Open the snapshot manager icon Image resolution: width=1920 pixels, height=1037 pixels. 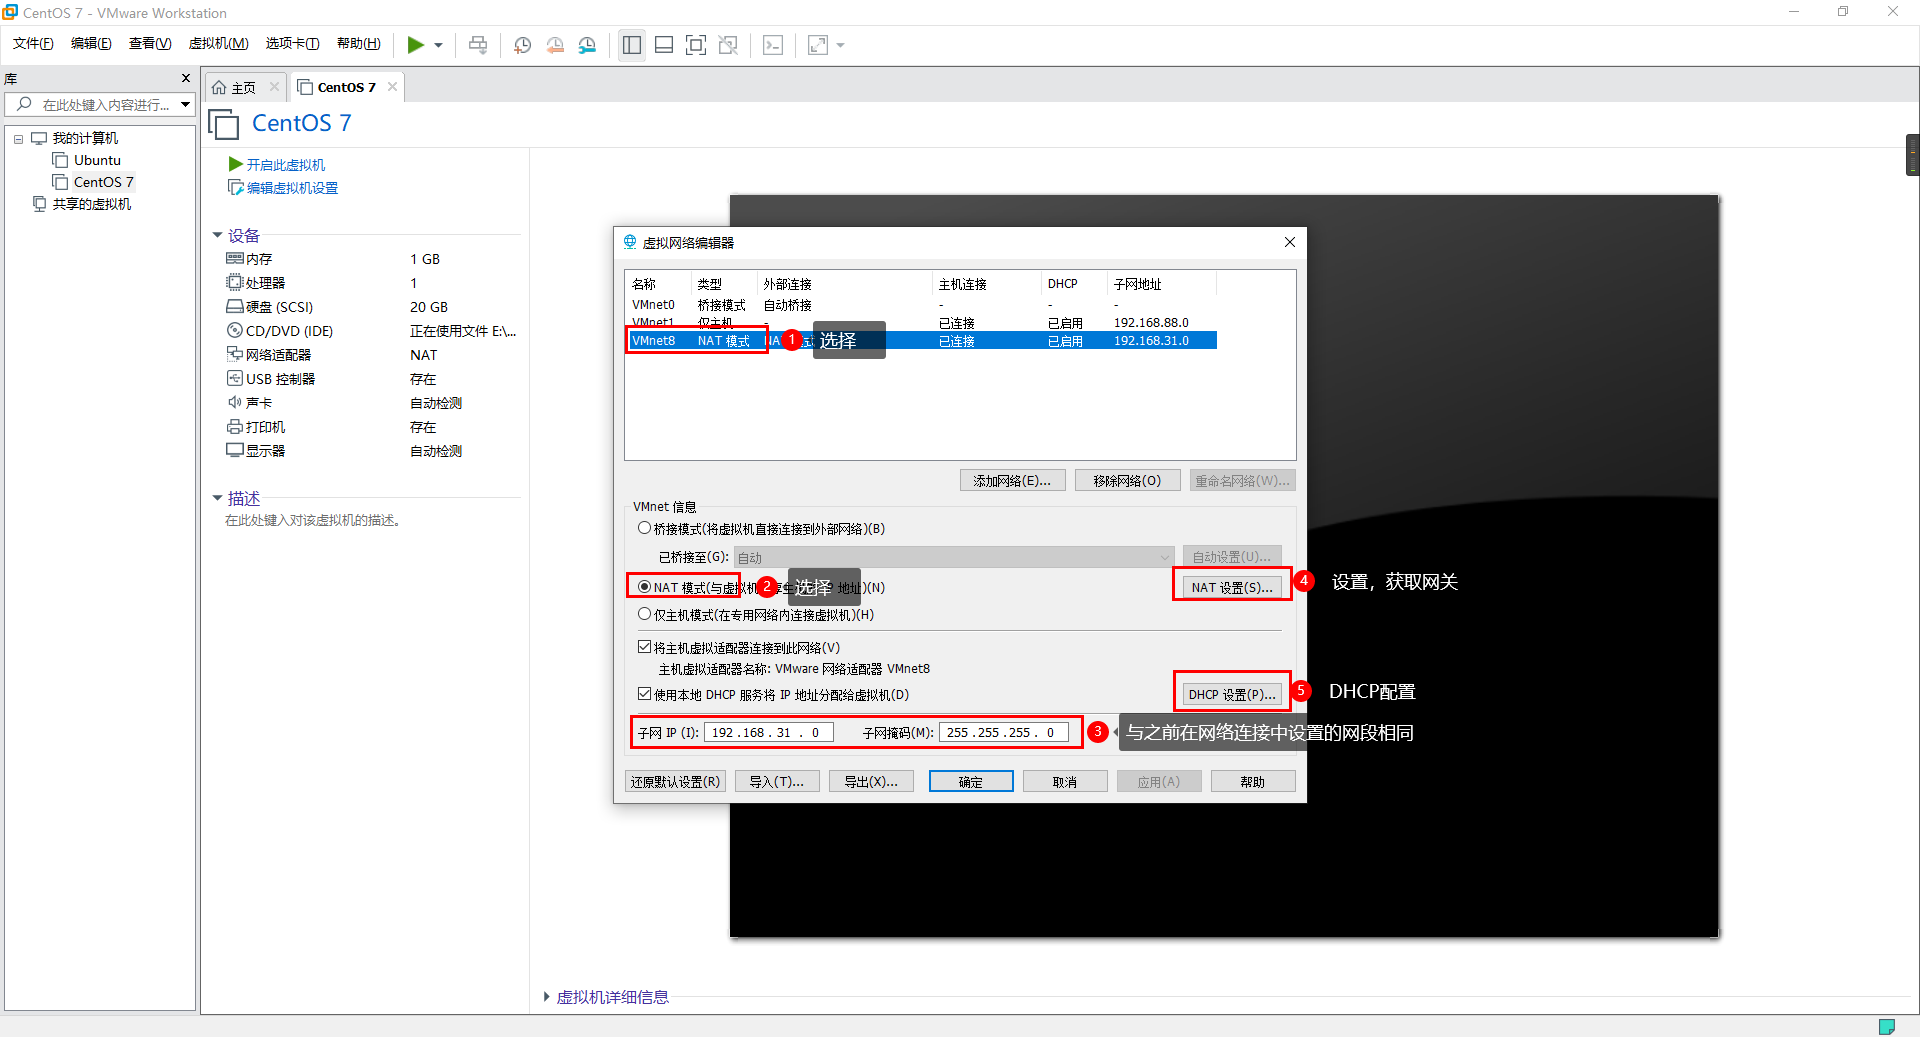[587, 45]
